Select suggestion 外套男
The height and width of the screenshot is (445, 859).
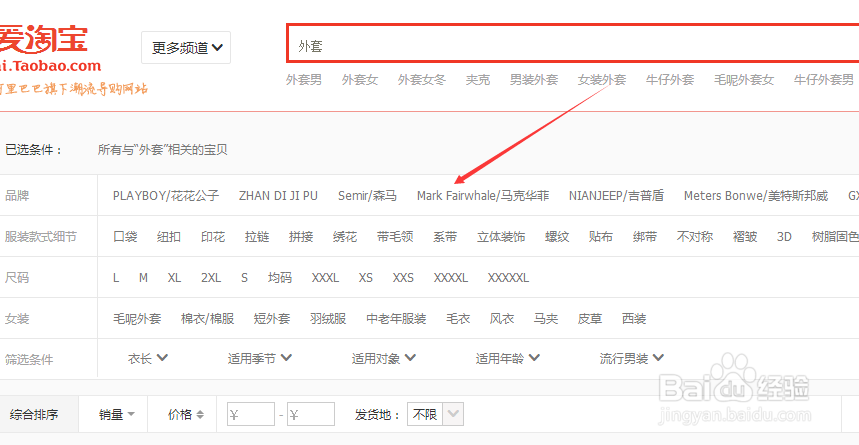click(303, 80)
